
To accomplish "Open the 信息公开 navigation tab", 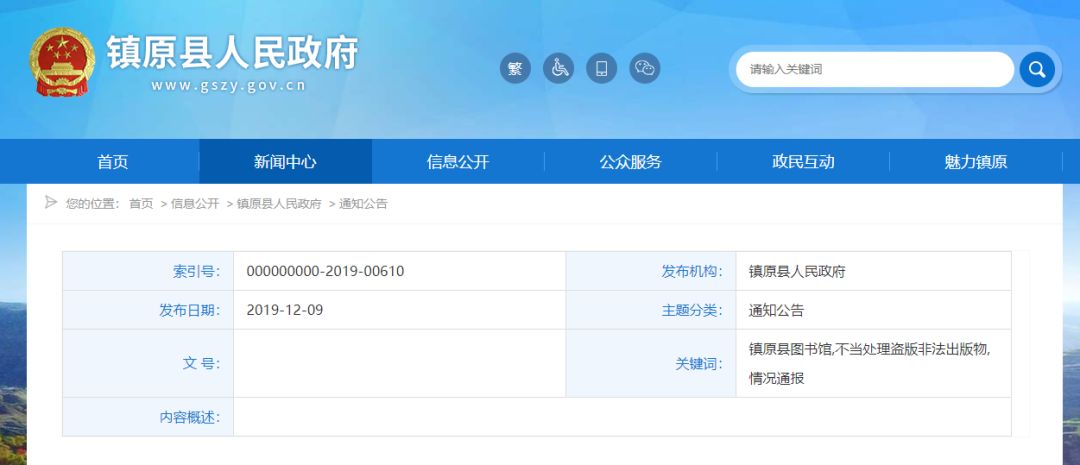I will (x=458, y=162).
